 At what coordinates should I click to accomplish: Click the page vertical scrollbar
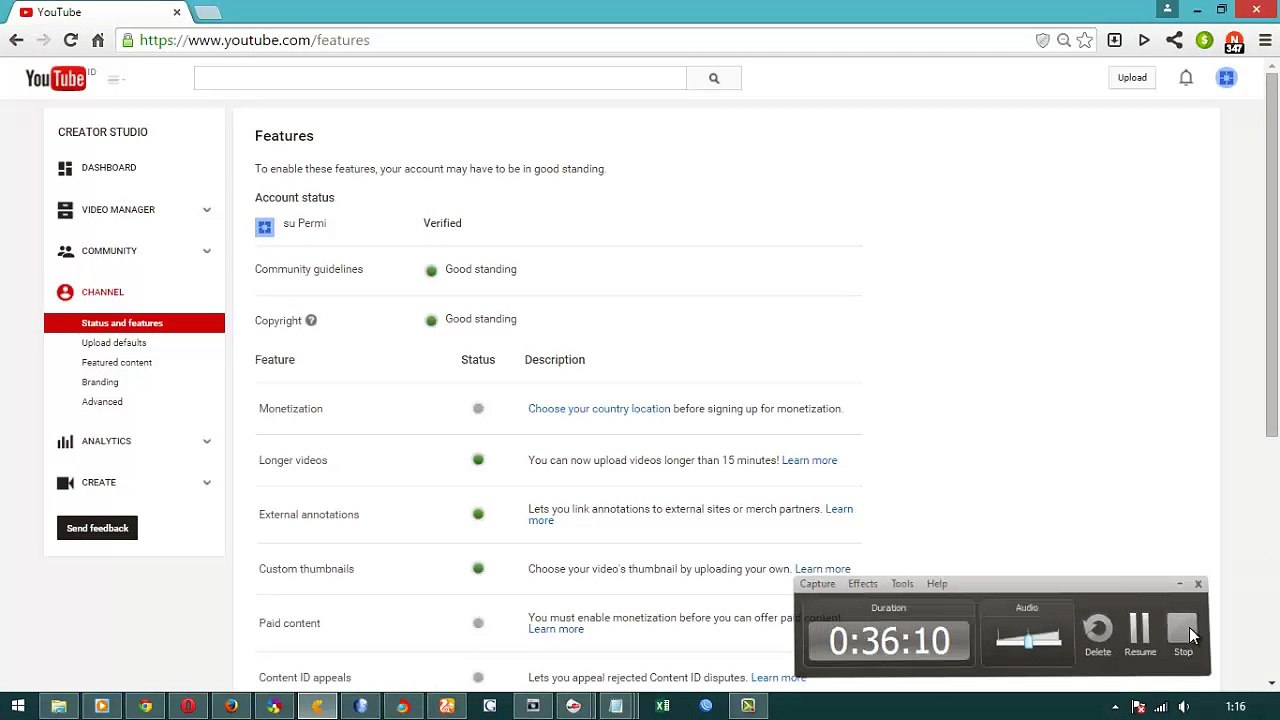1272,256
